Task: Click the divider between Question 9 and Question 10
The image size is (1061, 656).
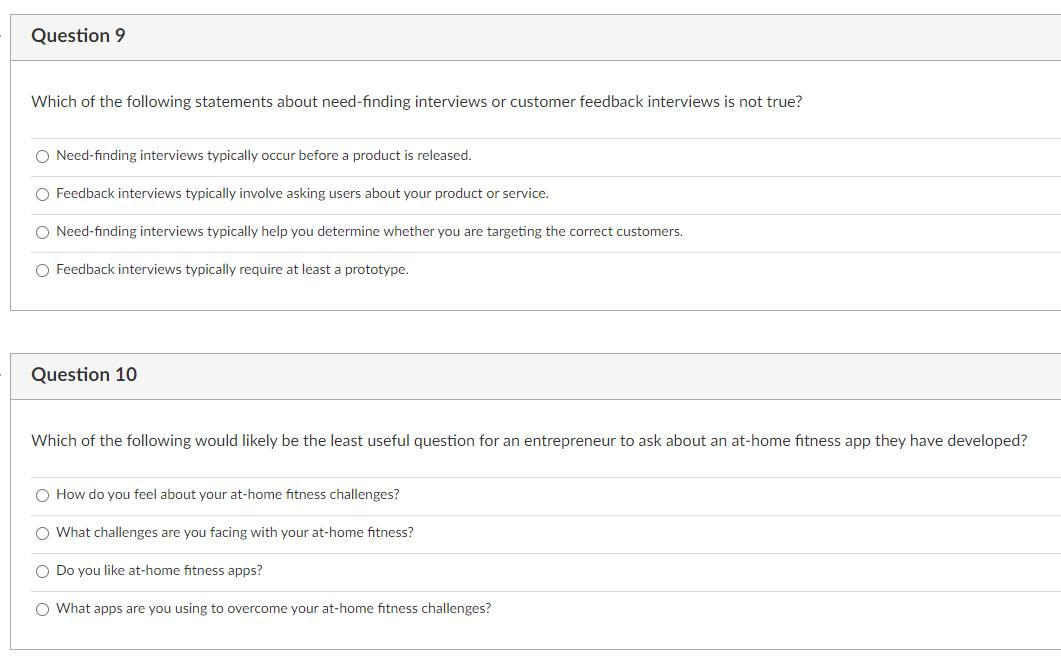Action: (x=530, y=330)
